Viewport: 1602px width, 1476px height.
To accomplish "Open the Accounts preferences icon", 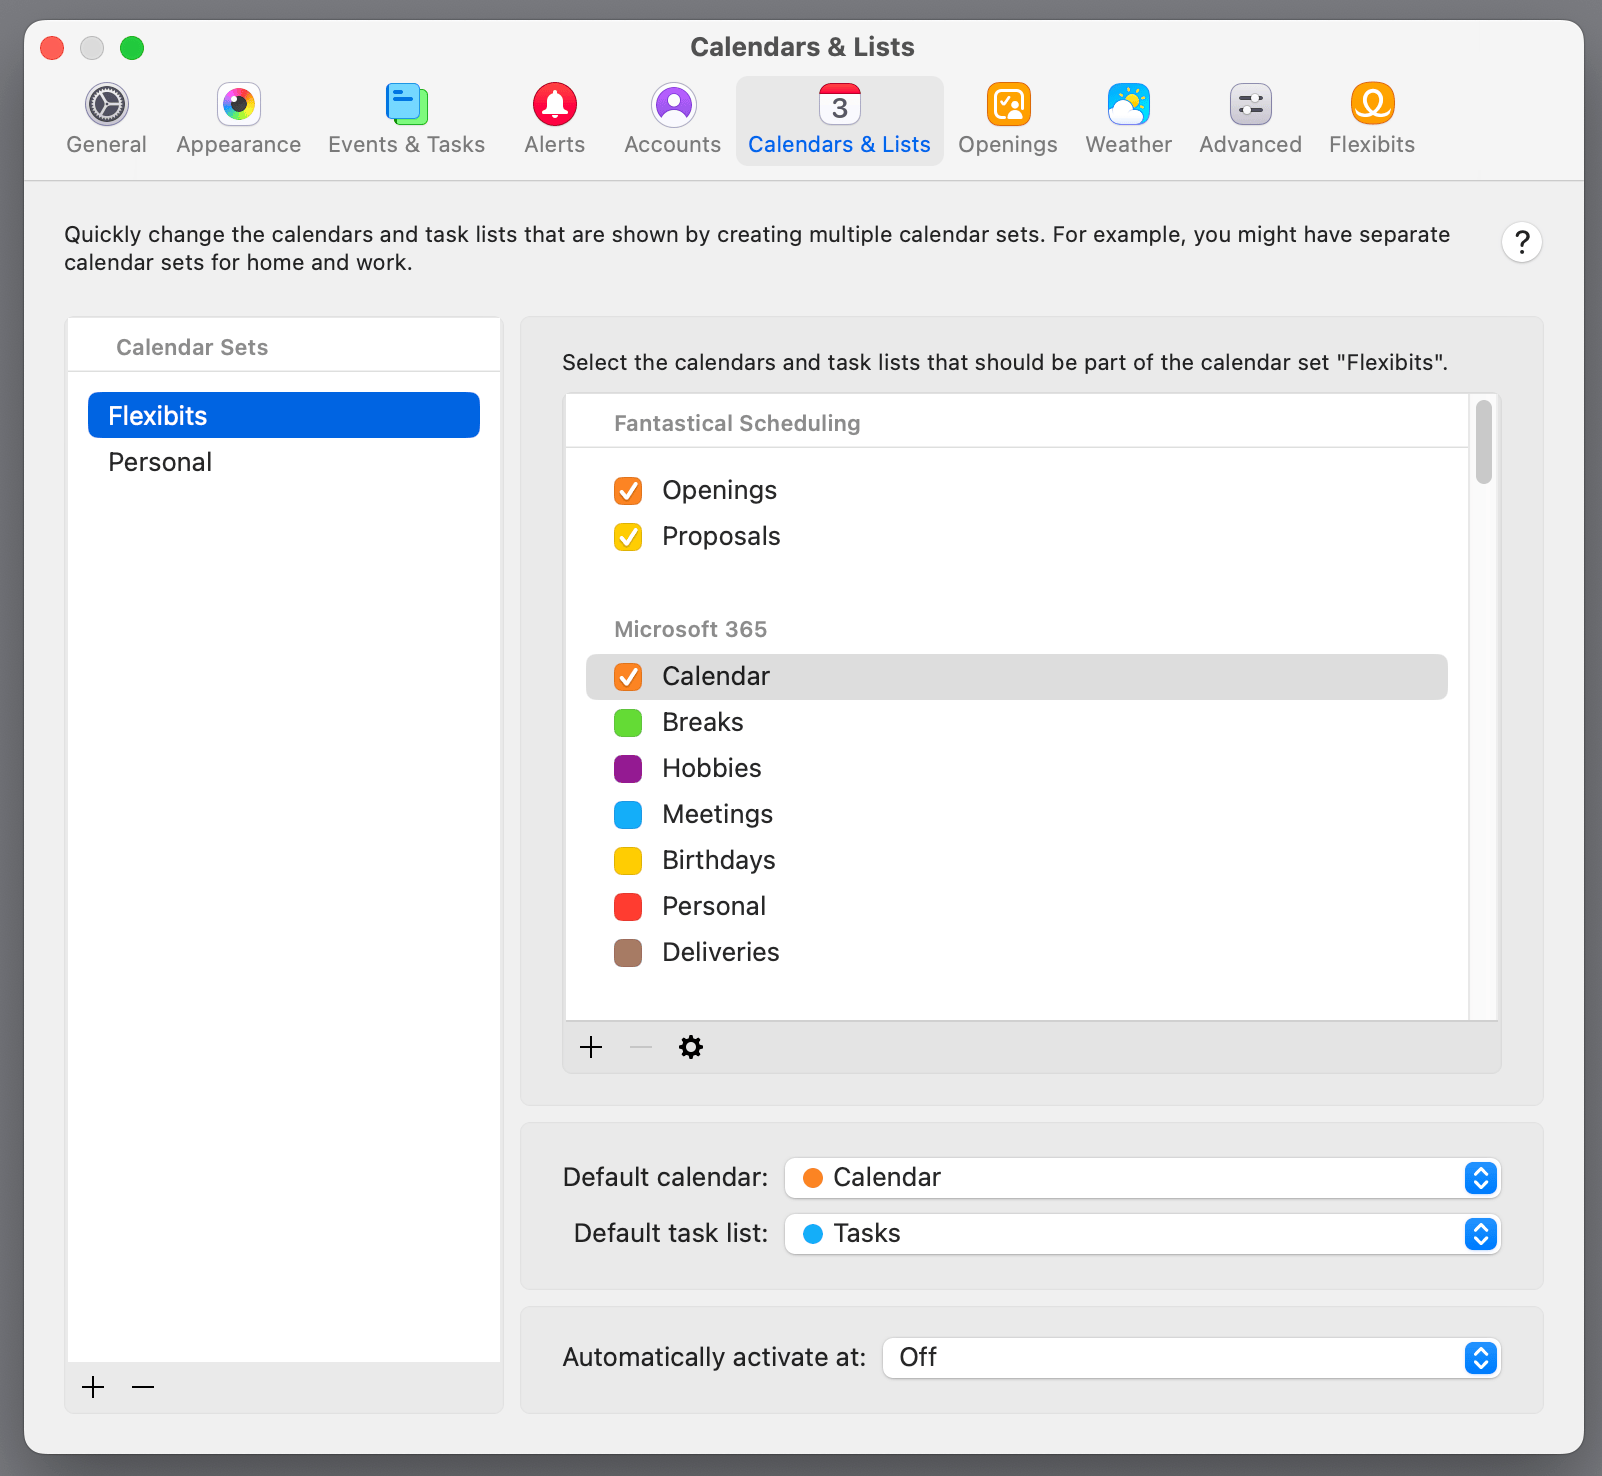I will [x=673, y=105].
